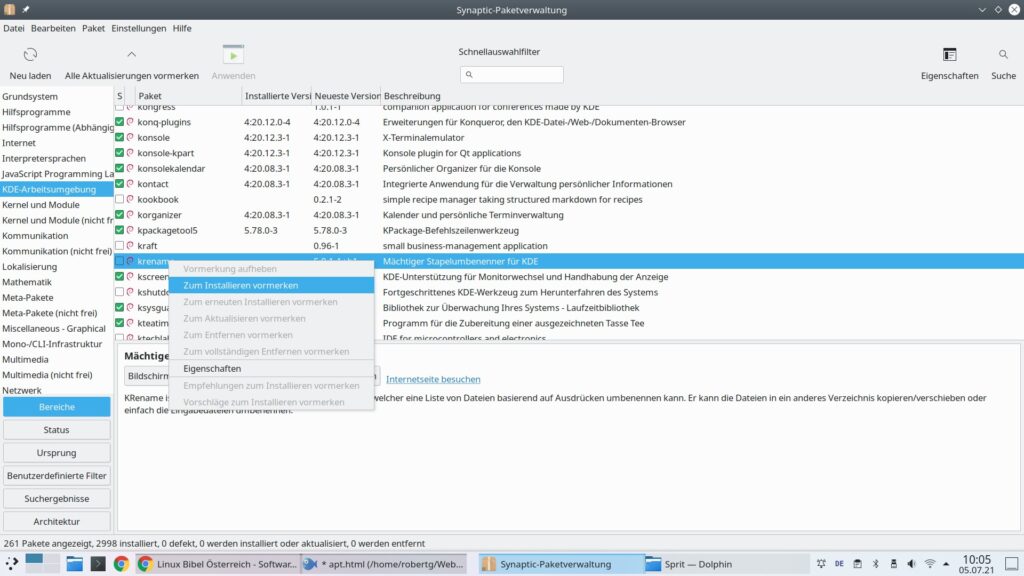
Task: Choose Zum Installieren vormerken in the context menu
Action: [x=272, y=285]
